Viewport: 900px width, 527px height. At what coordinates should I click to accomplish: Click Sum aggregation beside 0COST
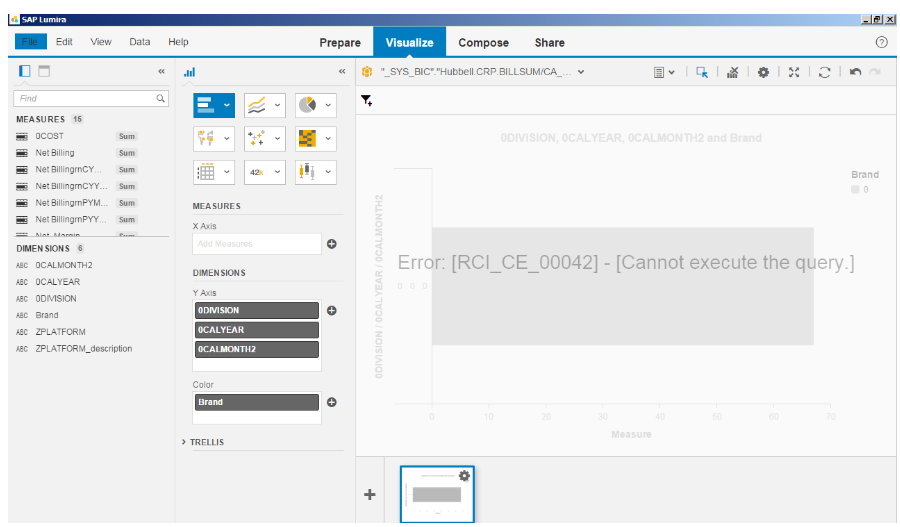click(127, 137)
